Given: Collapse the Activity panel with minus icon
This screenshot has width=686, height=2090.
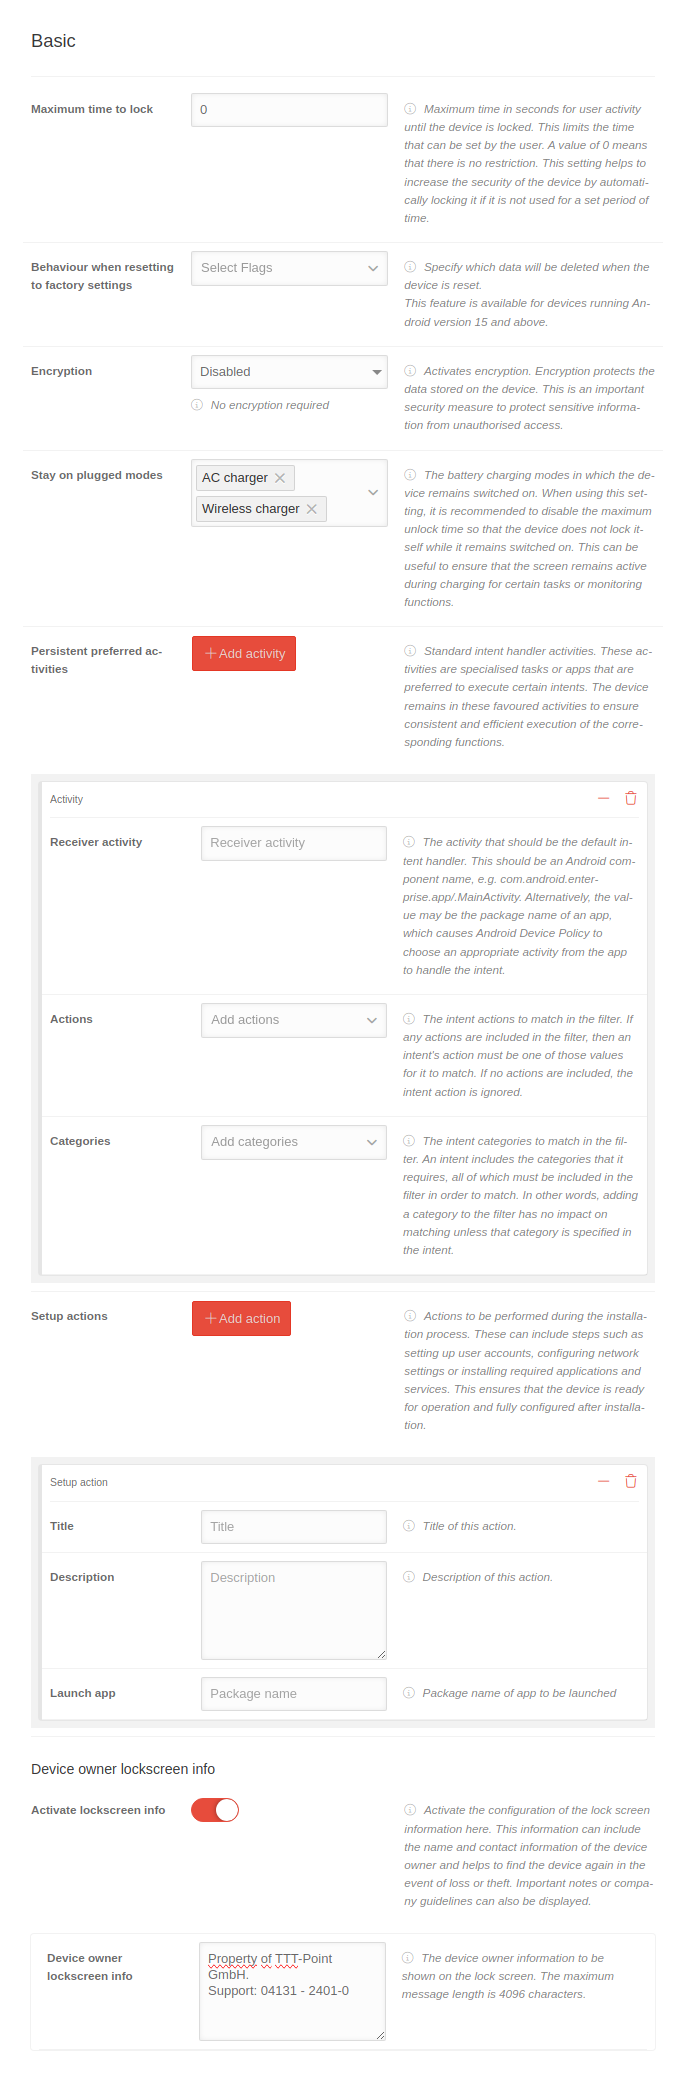Looking at the screenshot, I should coord(603,798).
